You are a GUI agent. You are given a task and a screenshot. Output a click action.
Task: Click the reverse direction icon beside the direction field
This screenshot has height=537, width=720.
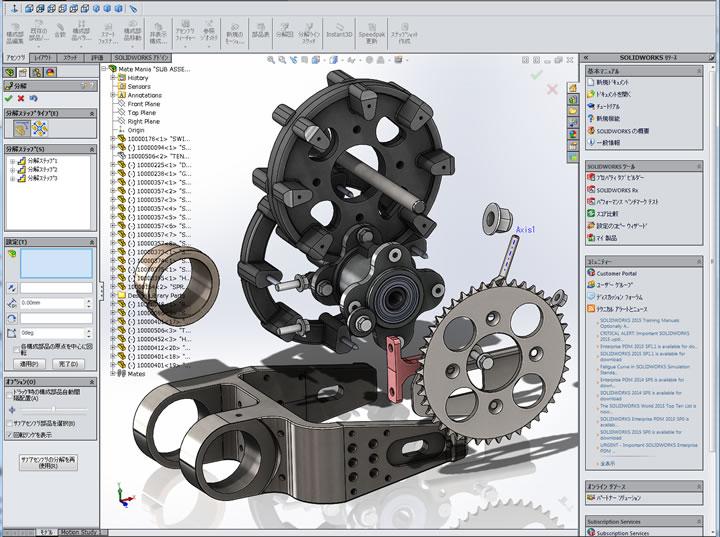tap(12, 288)
